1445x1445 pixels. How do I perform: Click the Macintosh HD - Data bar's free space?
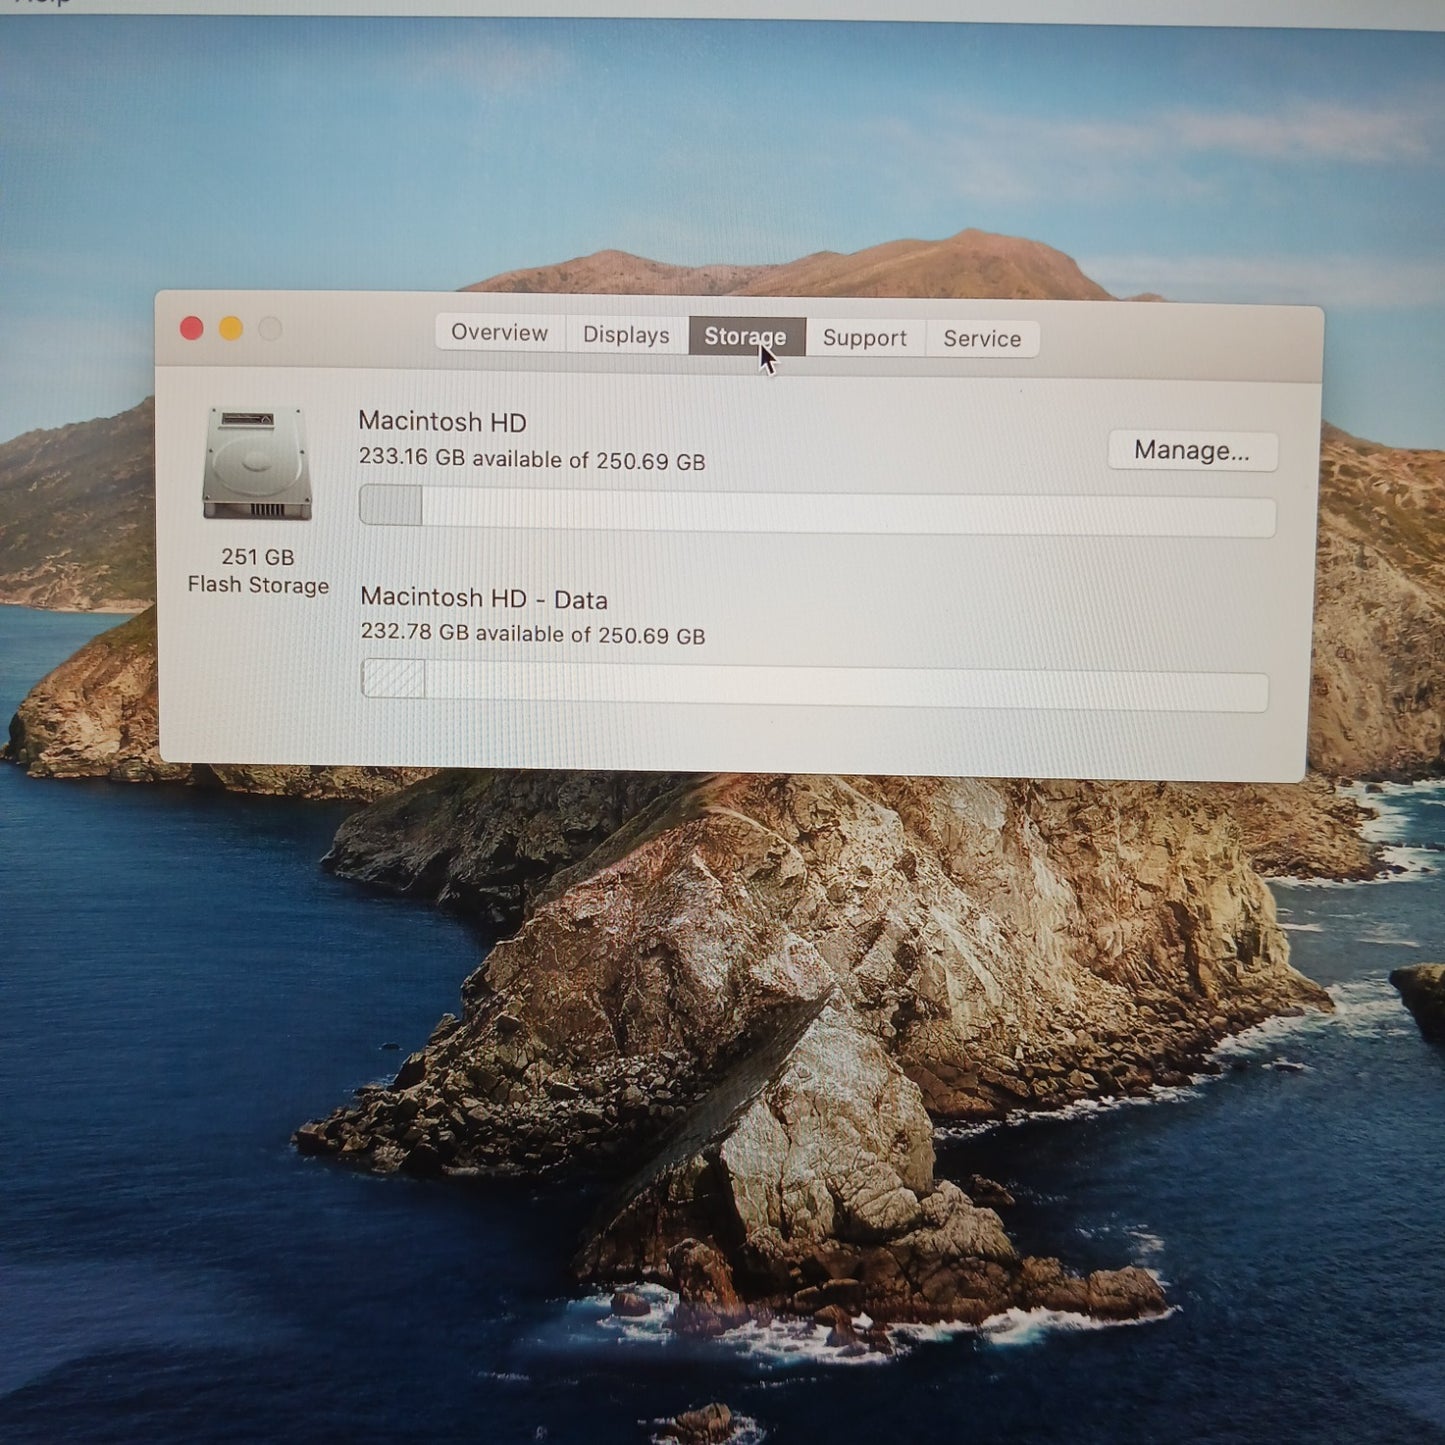(846, 688)
